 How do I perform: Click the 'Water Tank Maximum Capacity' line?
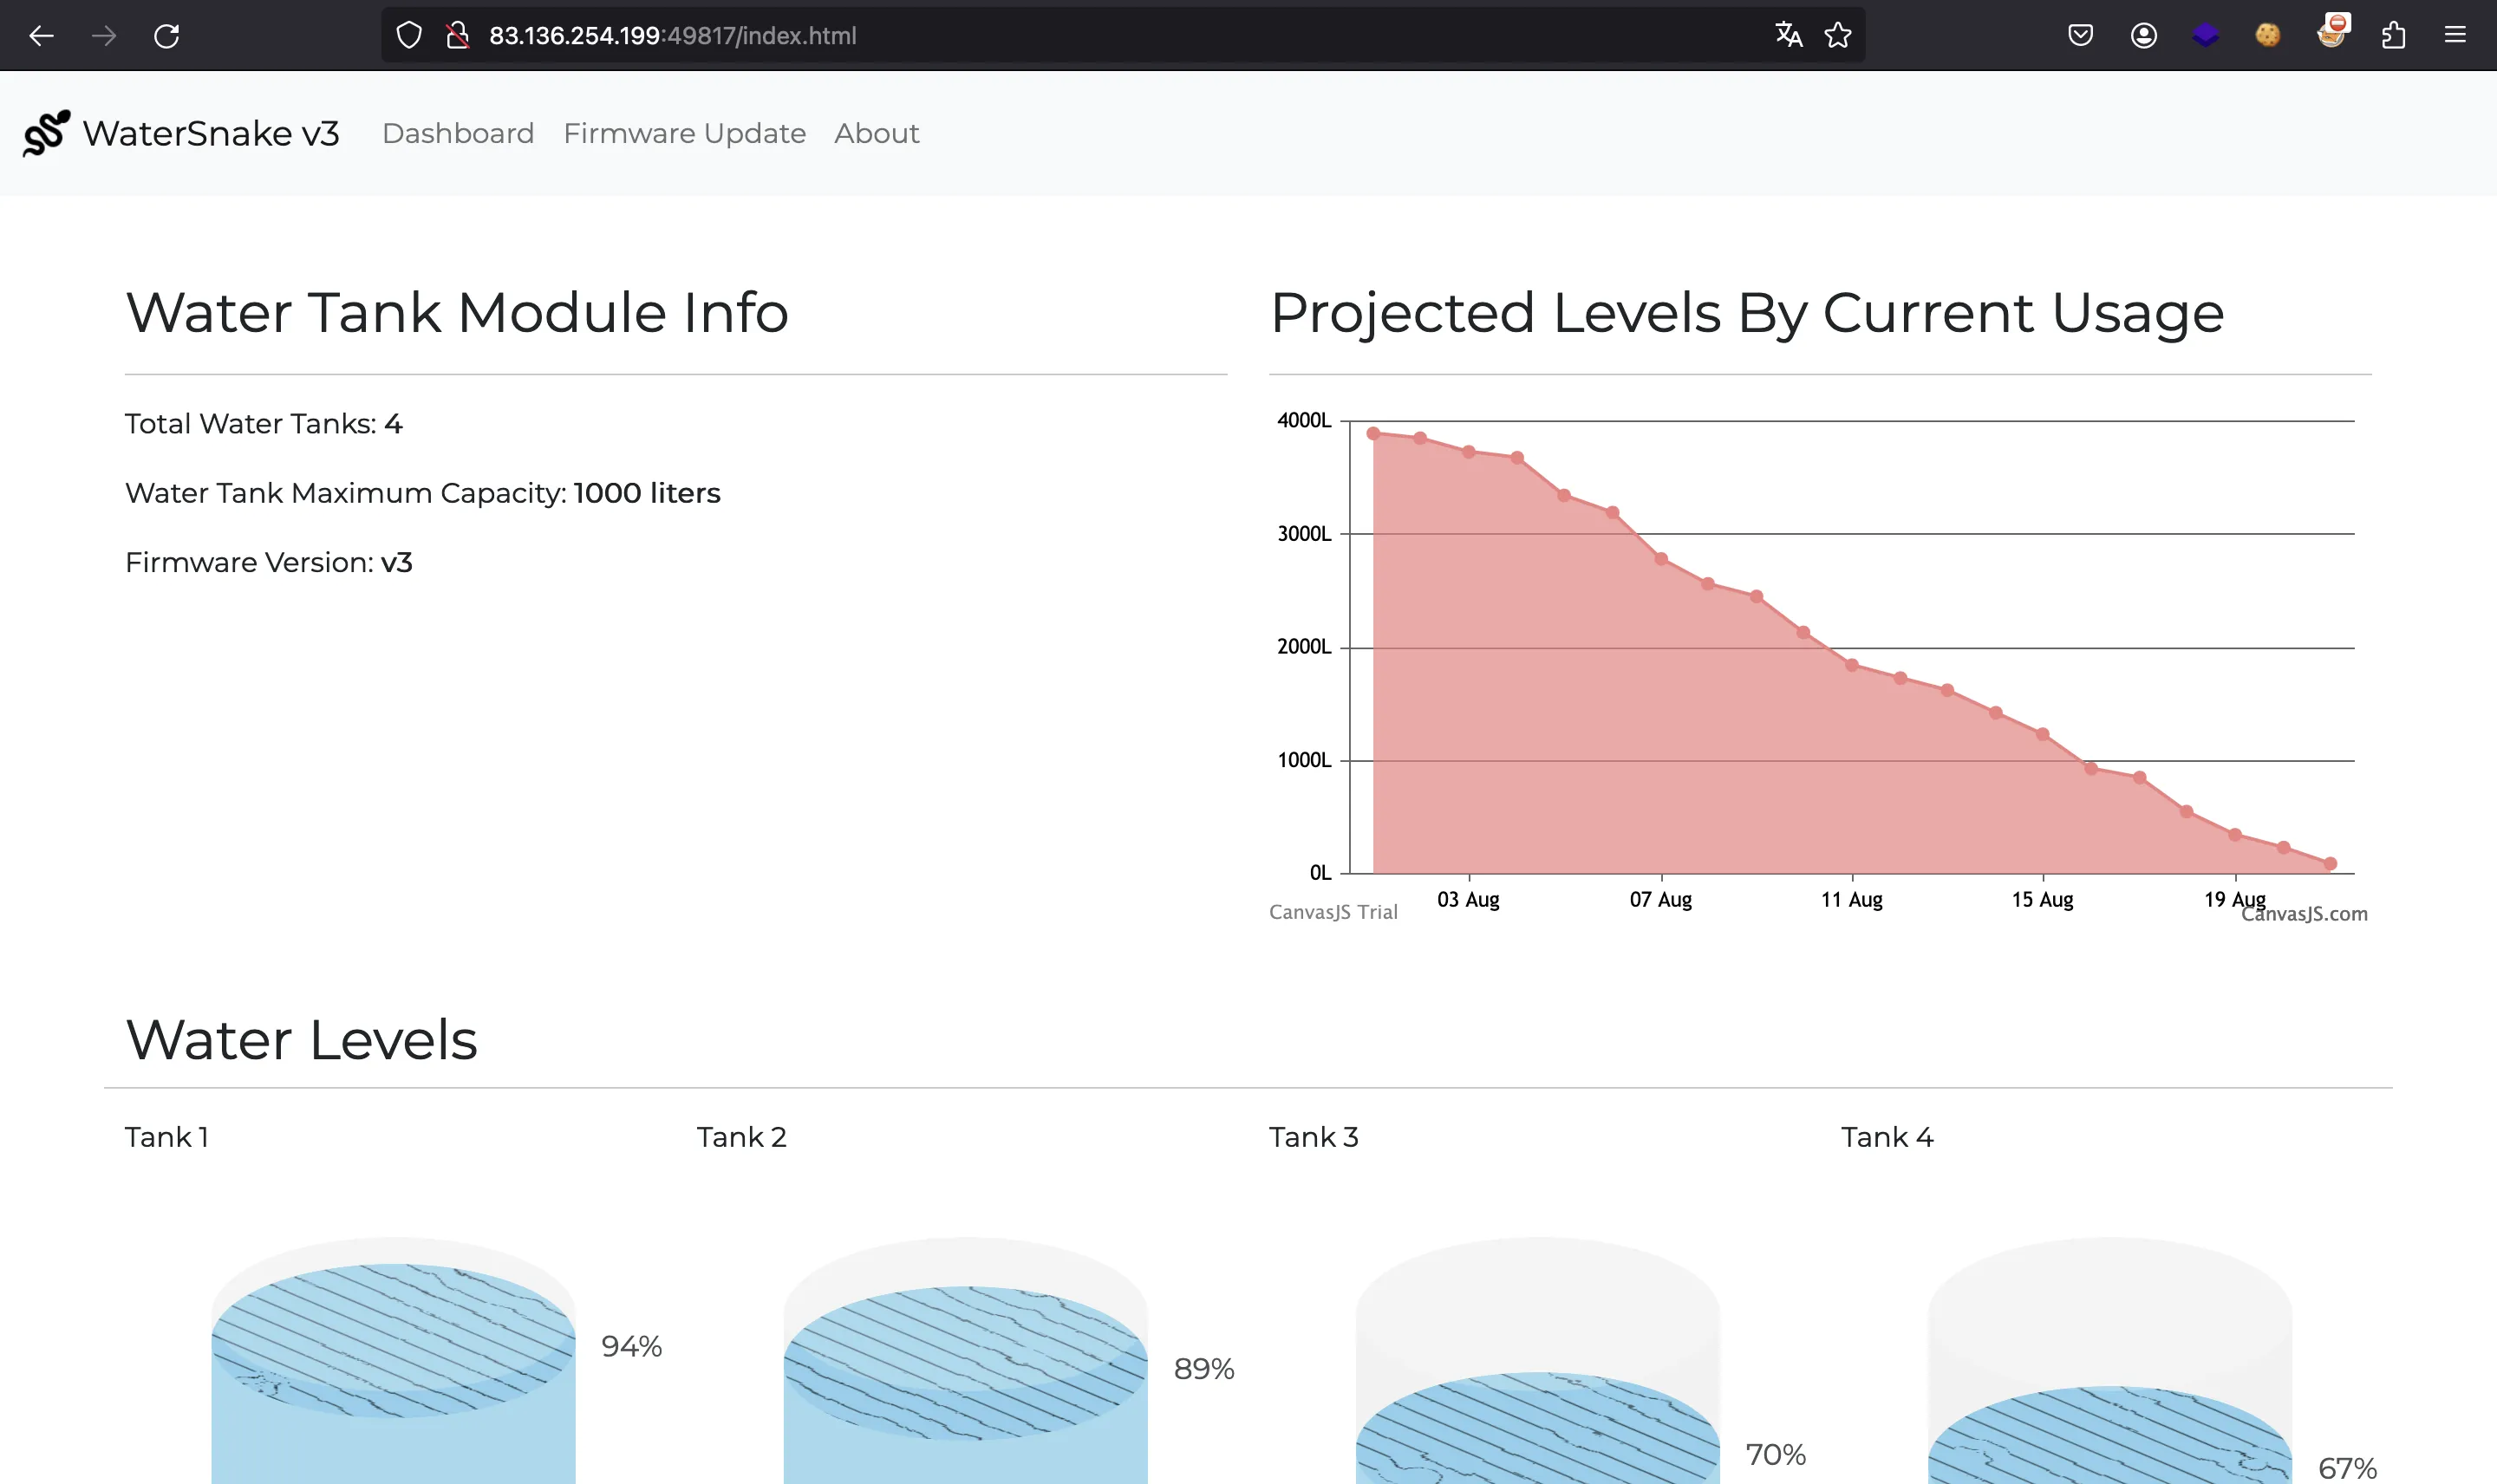click(423, 493)
